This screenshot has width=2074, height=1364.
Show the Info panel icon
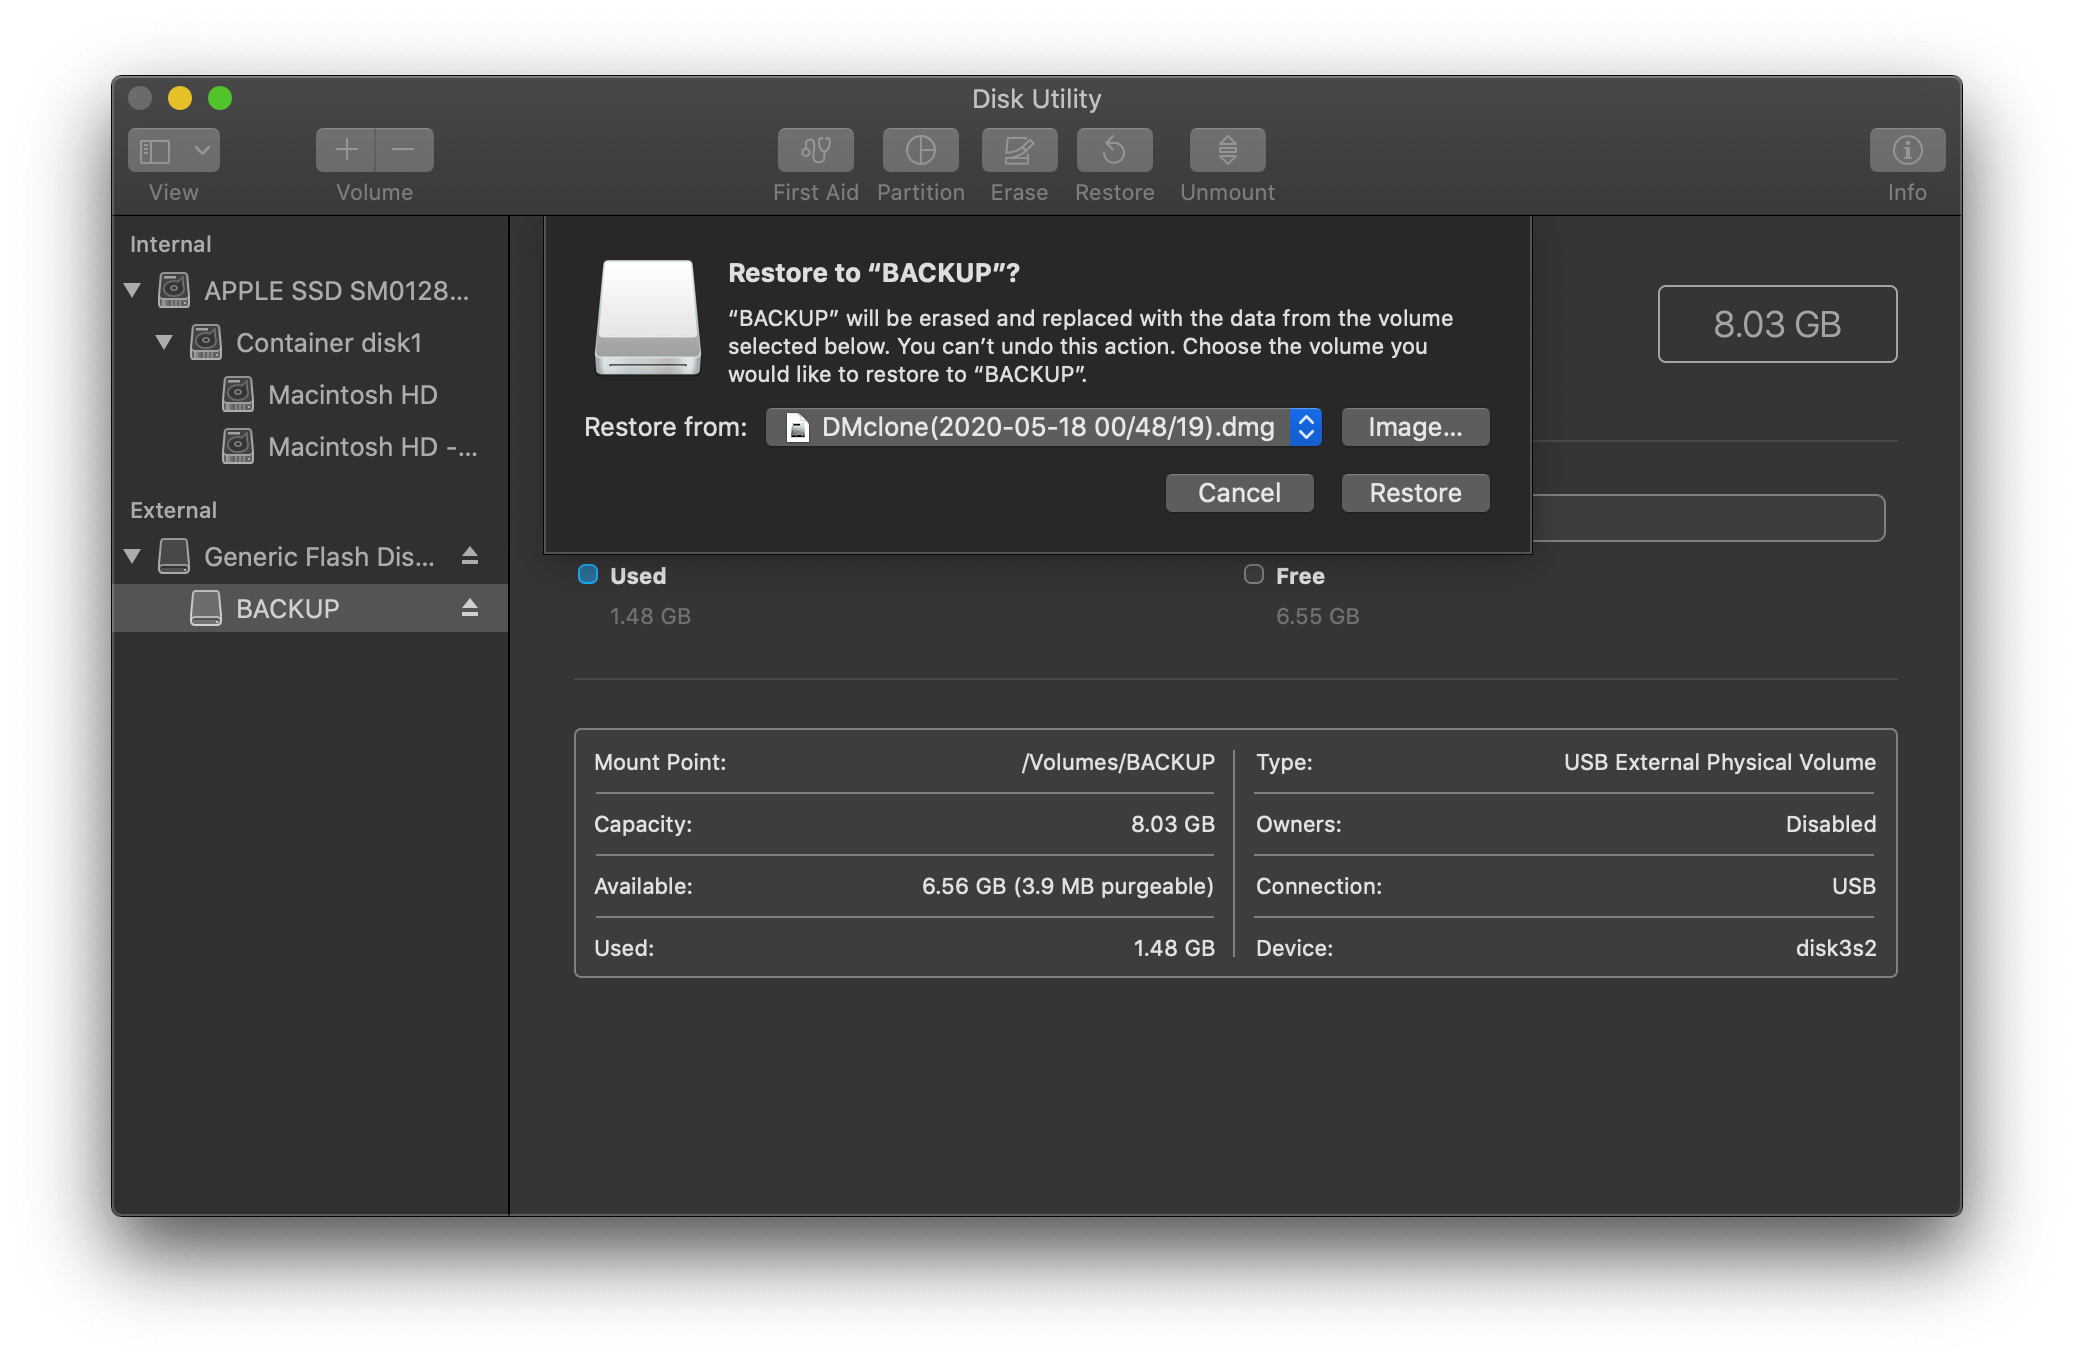point(1907,150)
